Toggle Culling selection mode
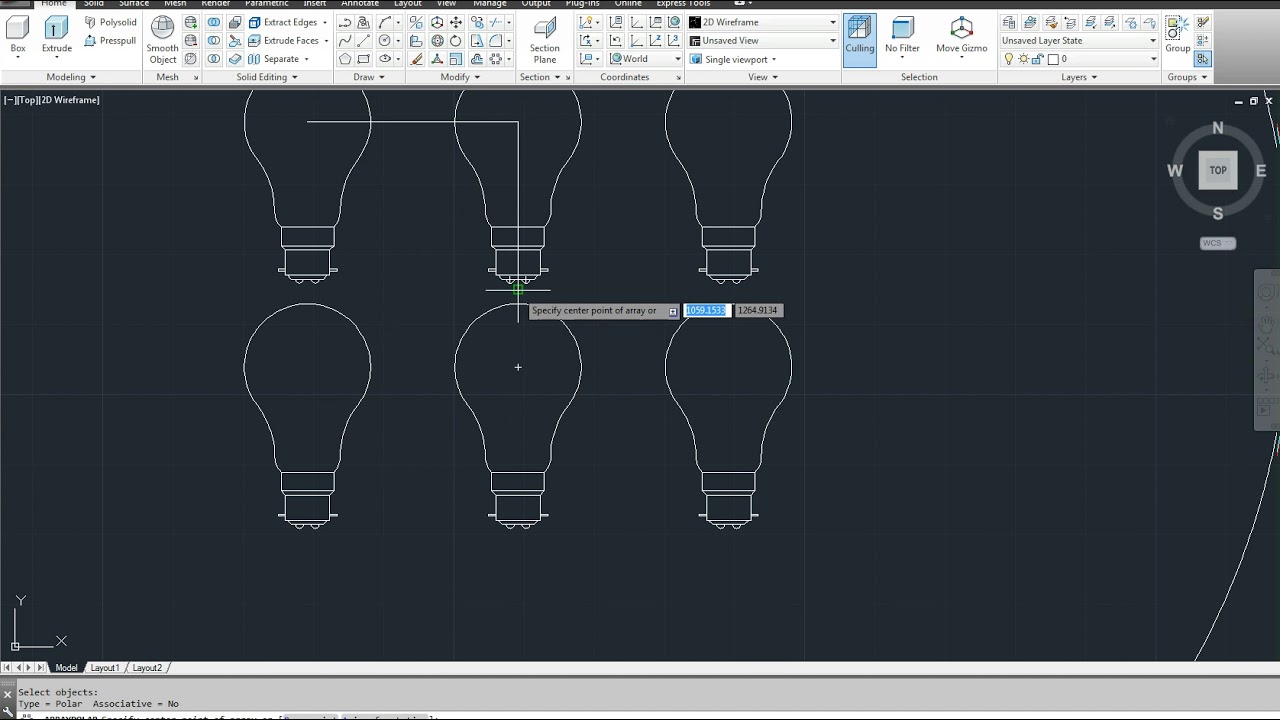 pos(859,40)
